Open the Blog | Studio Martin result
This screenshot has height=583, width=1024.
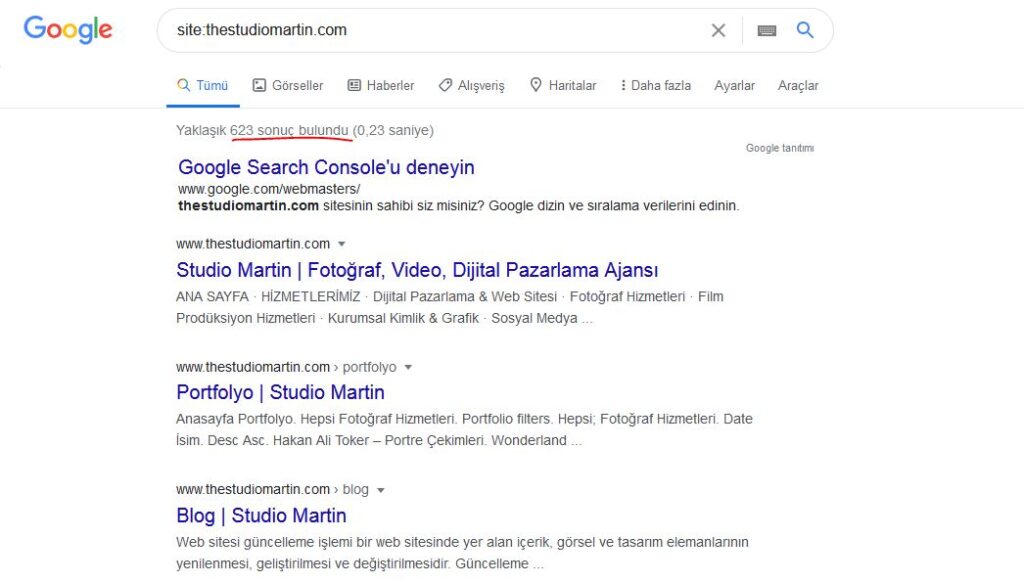[261, 515]
